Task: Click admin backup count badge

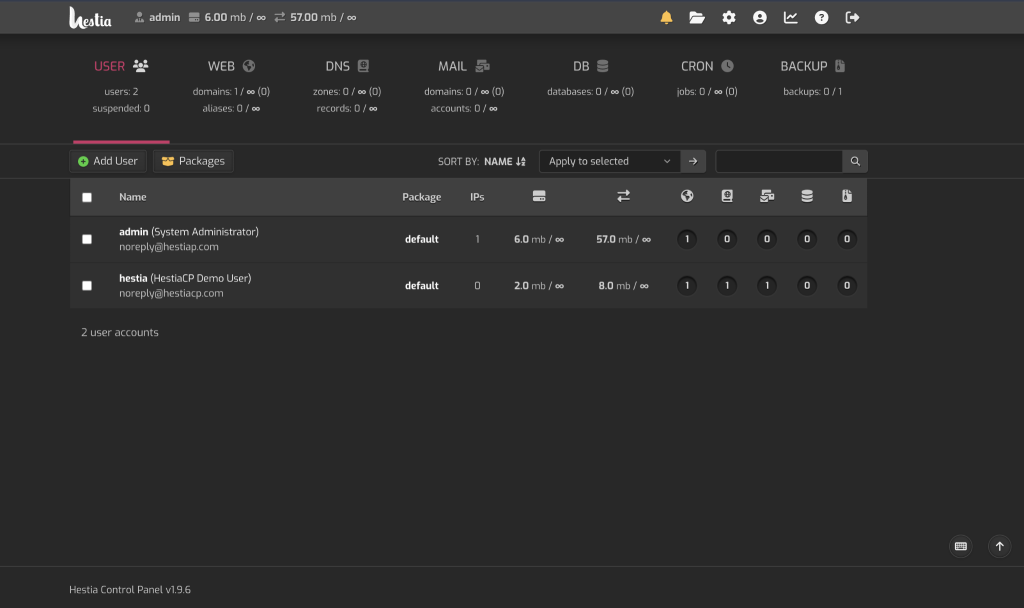Action: (x=847, y=239)
